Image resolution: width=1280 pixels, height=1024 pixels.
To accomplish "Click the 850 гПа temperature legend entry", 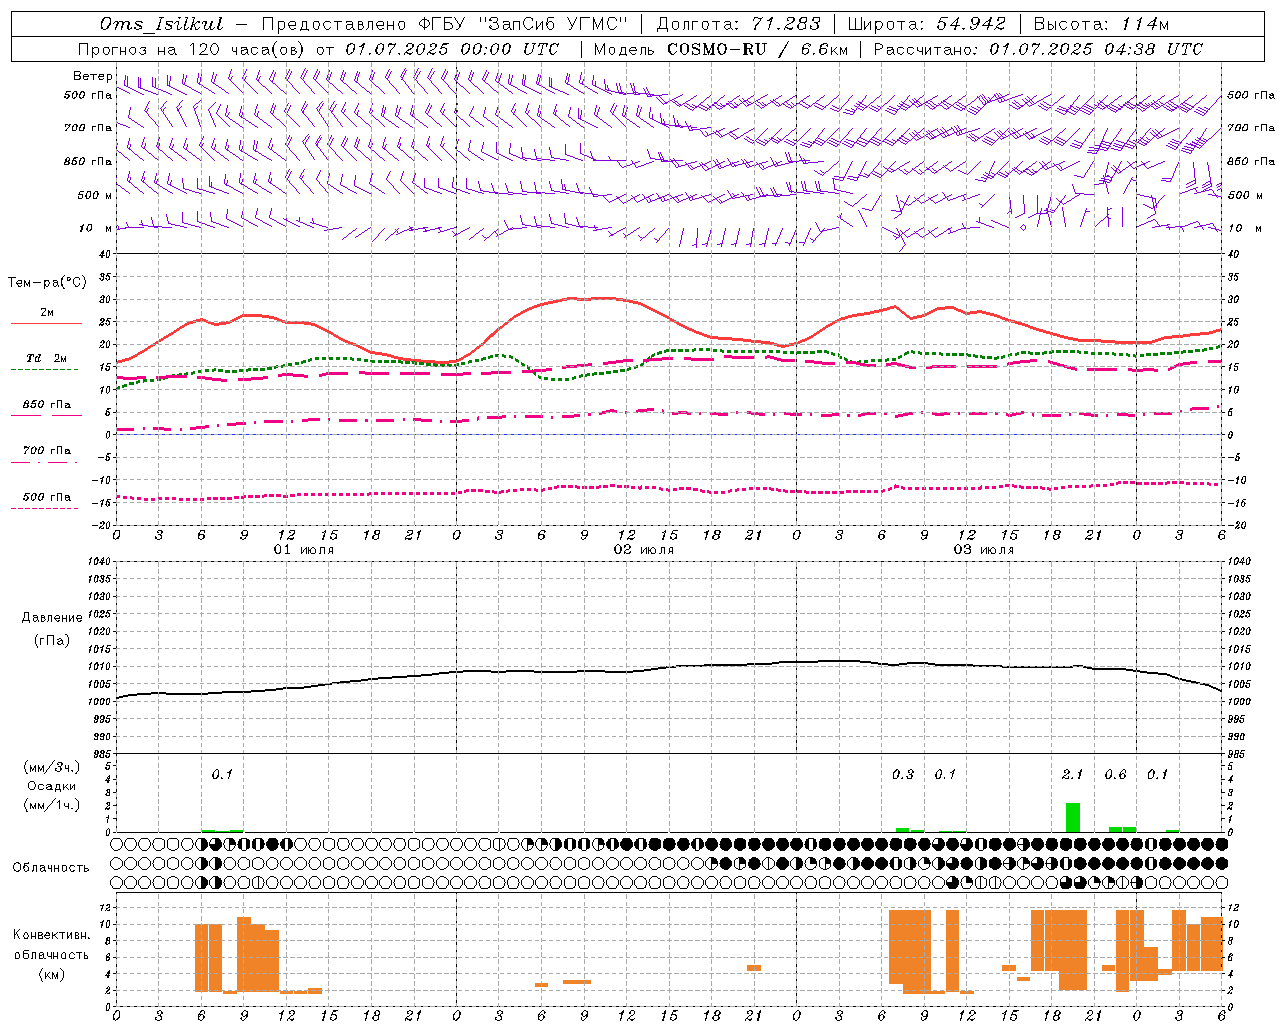I will pyautogui.click(x=47, y=405).
